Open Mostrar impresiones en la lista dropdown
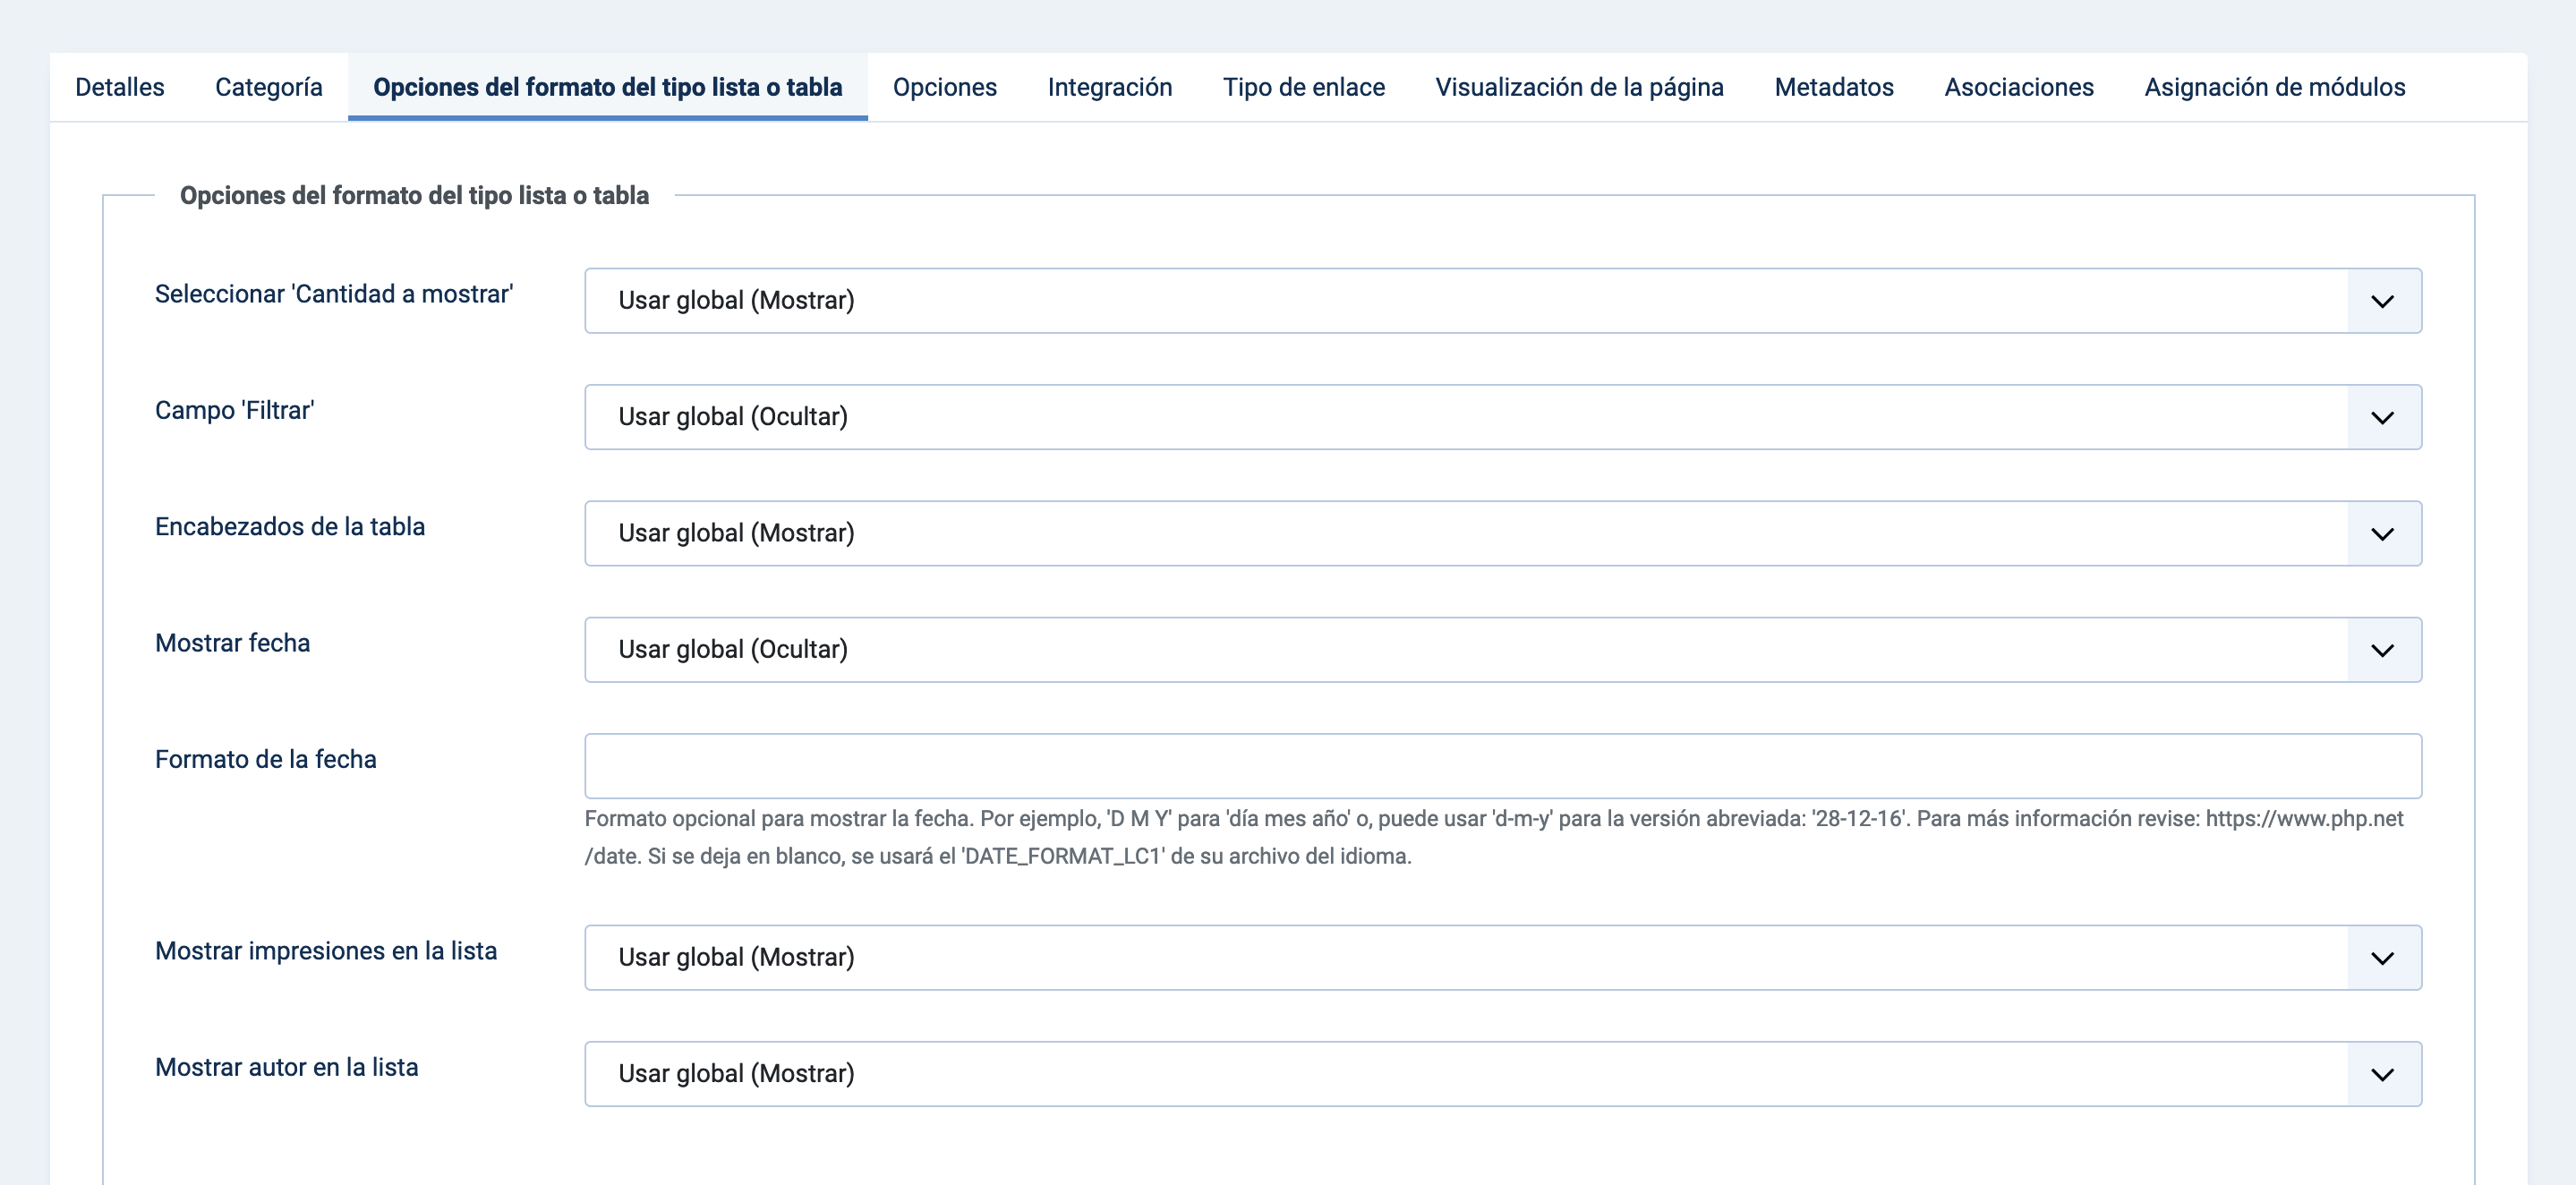 click(1503, 958)
